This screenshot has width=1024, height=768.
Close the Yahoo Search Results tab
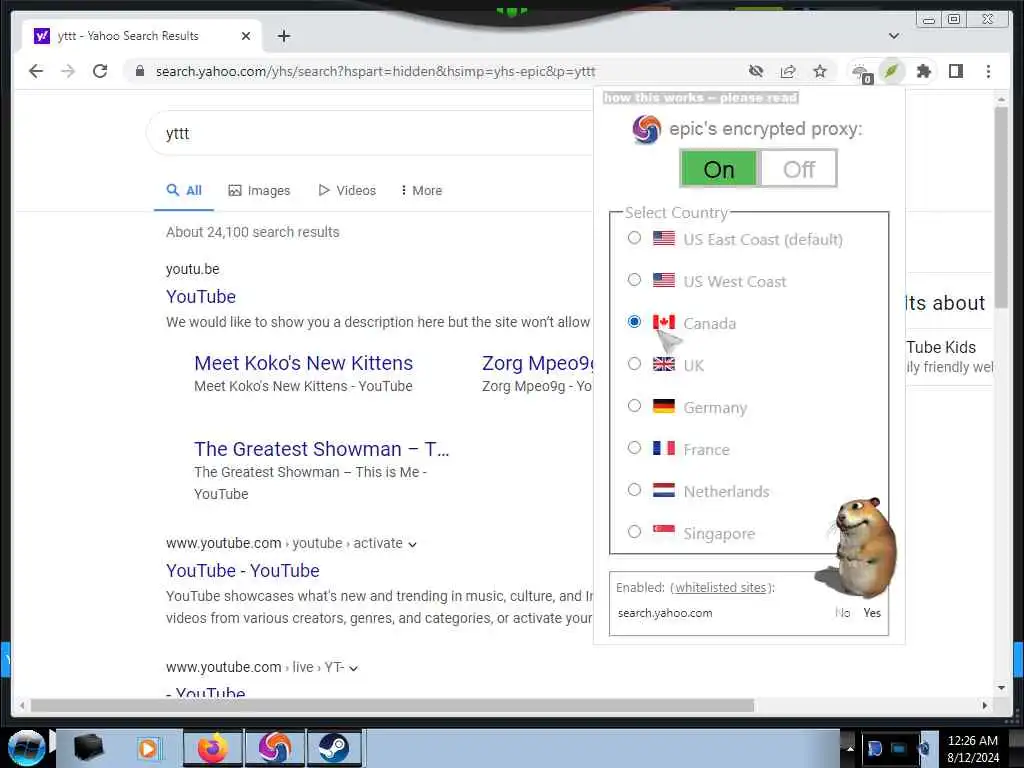tap(246, 36)
